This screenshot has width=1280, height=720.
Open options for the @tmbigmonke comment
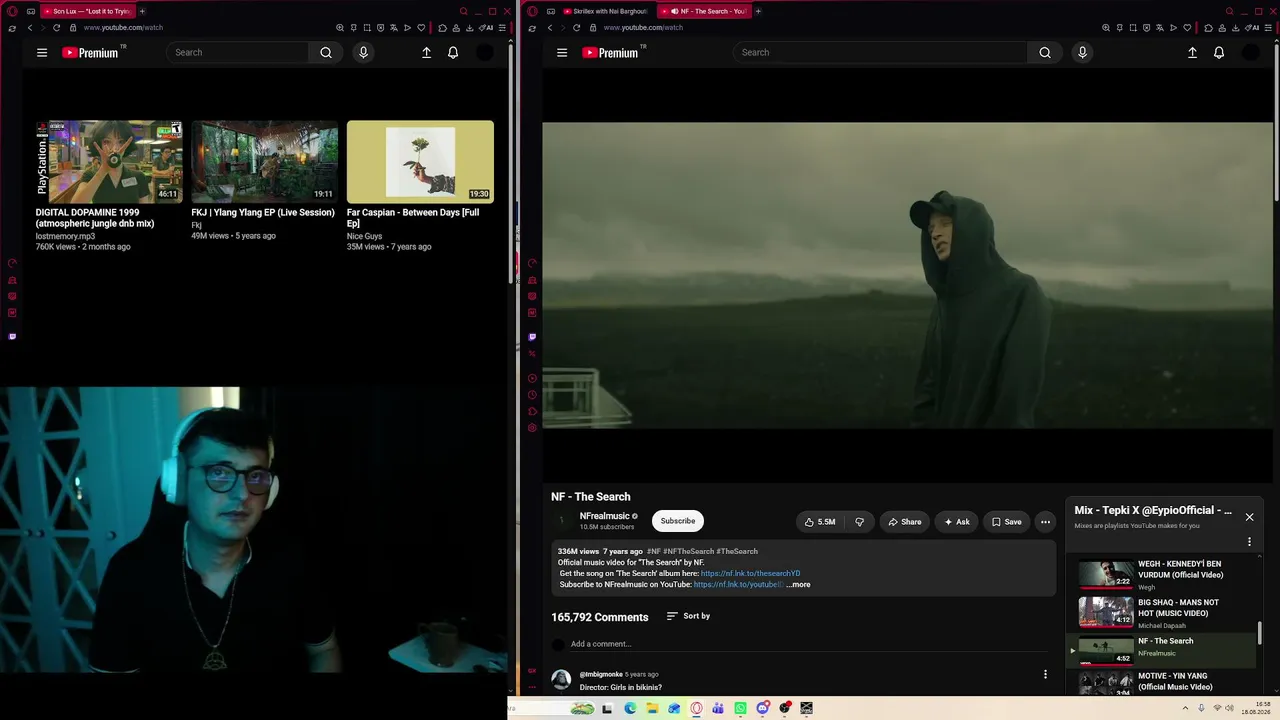1045,674
